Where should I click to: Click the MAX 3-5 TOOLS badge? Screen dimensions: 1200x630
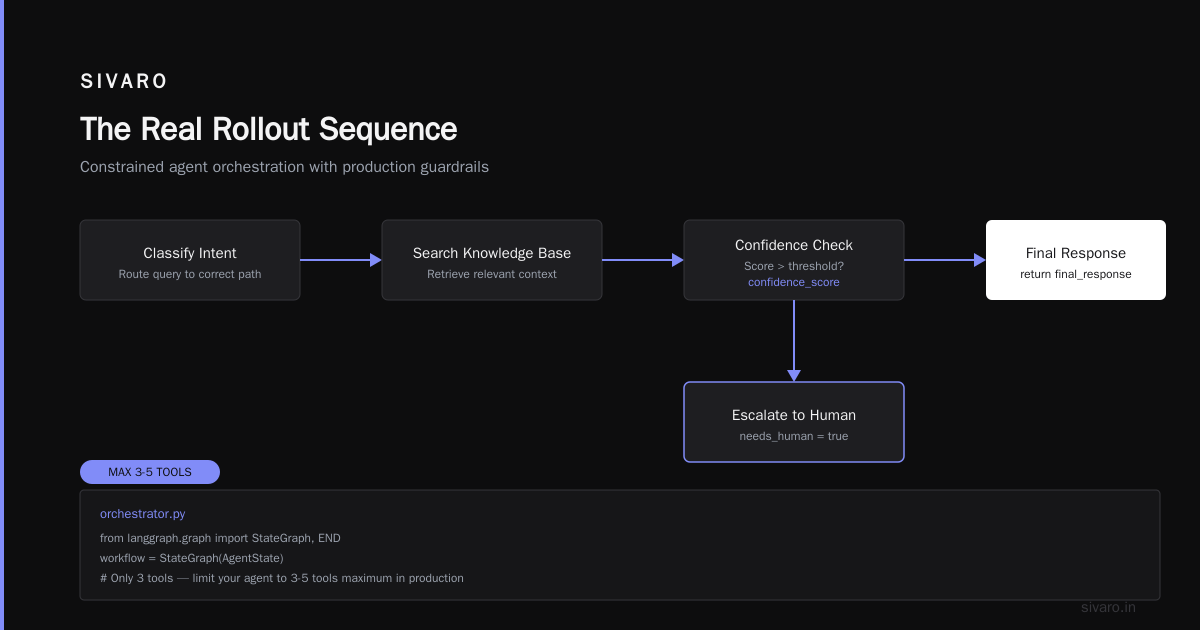(x=150, y=472)
